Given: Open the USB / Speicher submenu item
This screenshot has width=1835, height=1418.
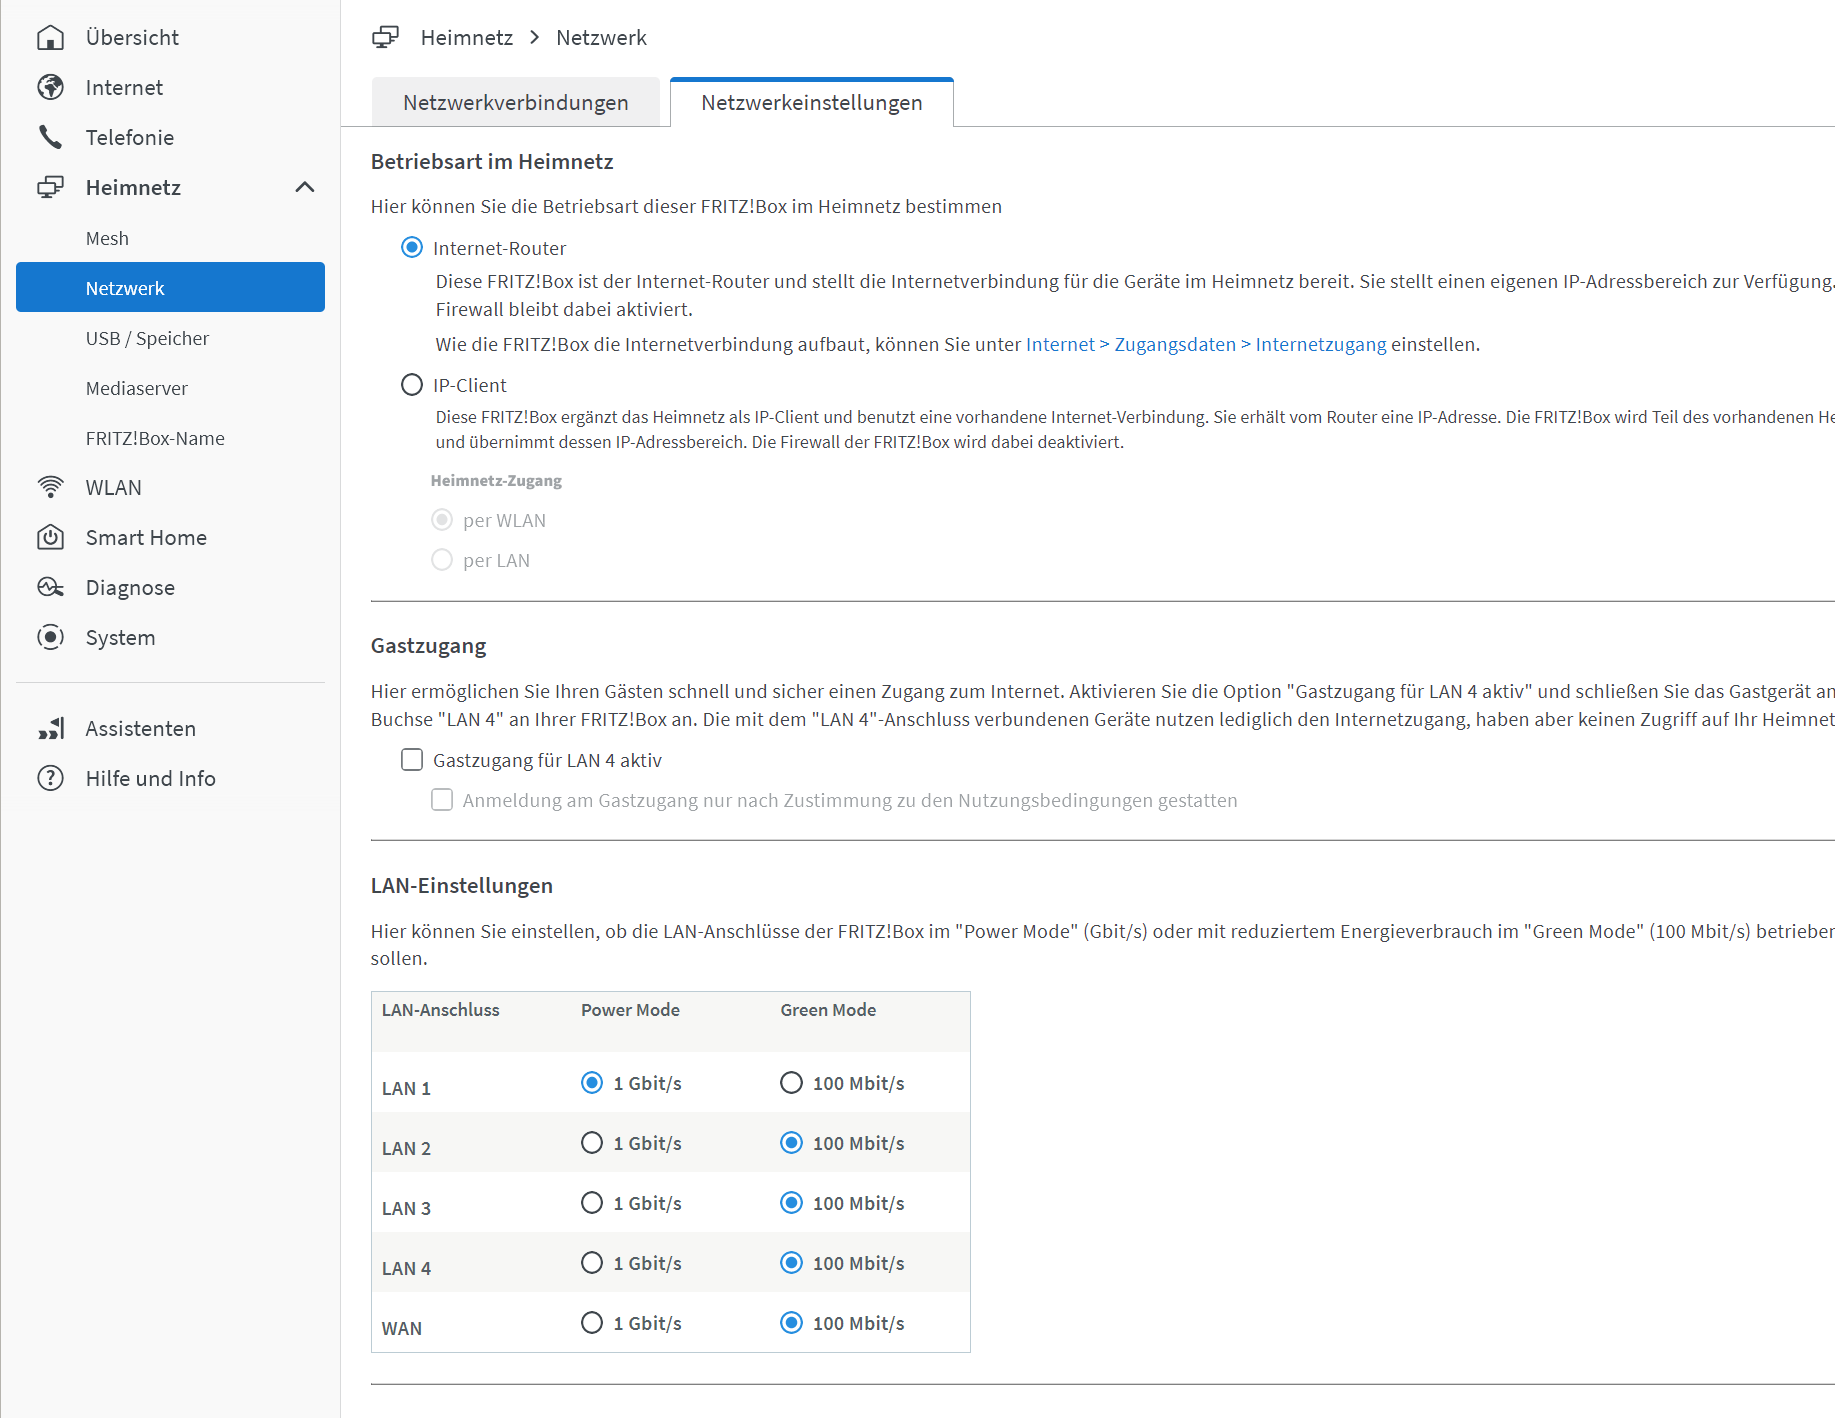Looking at the screenshot, I should point(147,339).
